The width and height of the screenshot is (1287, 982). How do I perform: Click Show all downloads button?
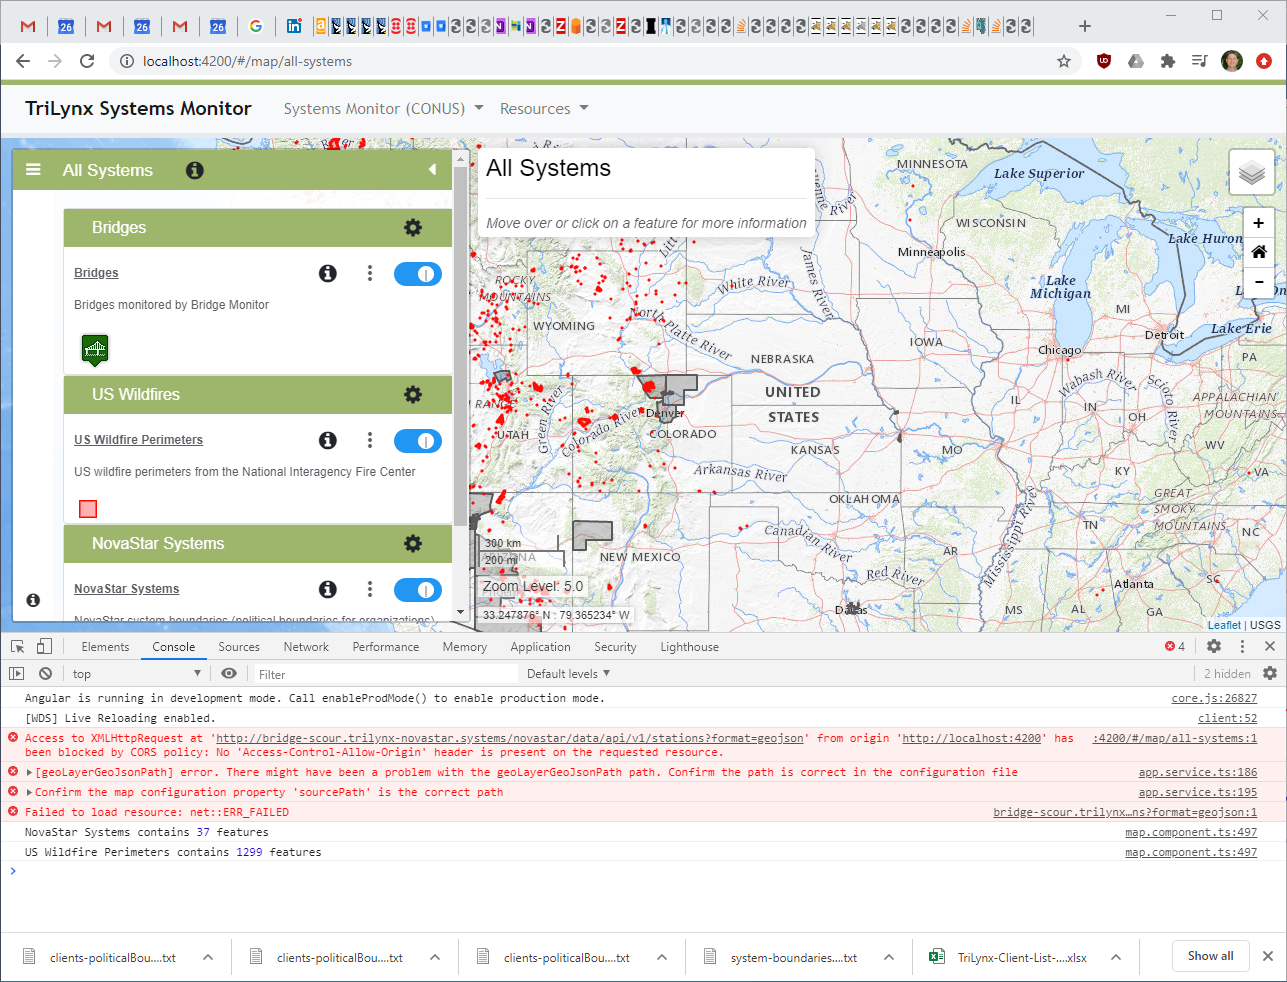(1210, 956)
